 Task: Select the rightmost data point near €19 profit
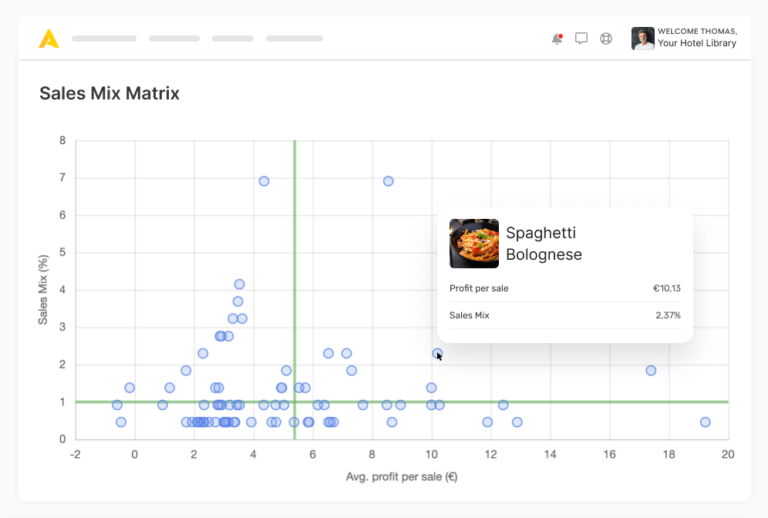click(x=705, y=422)
